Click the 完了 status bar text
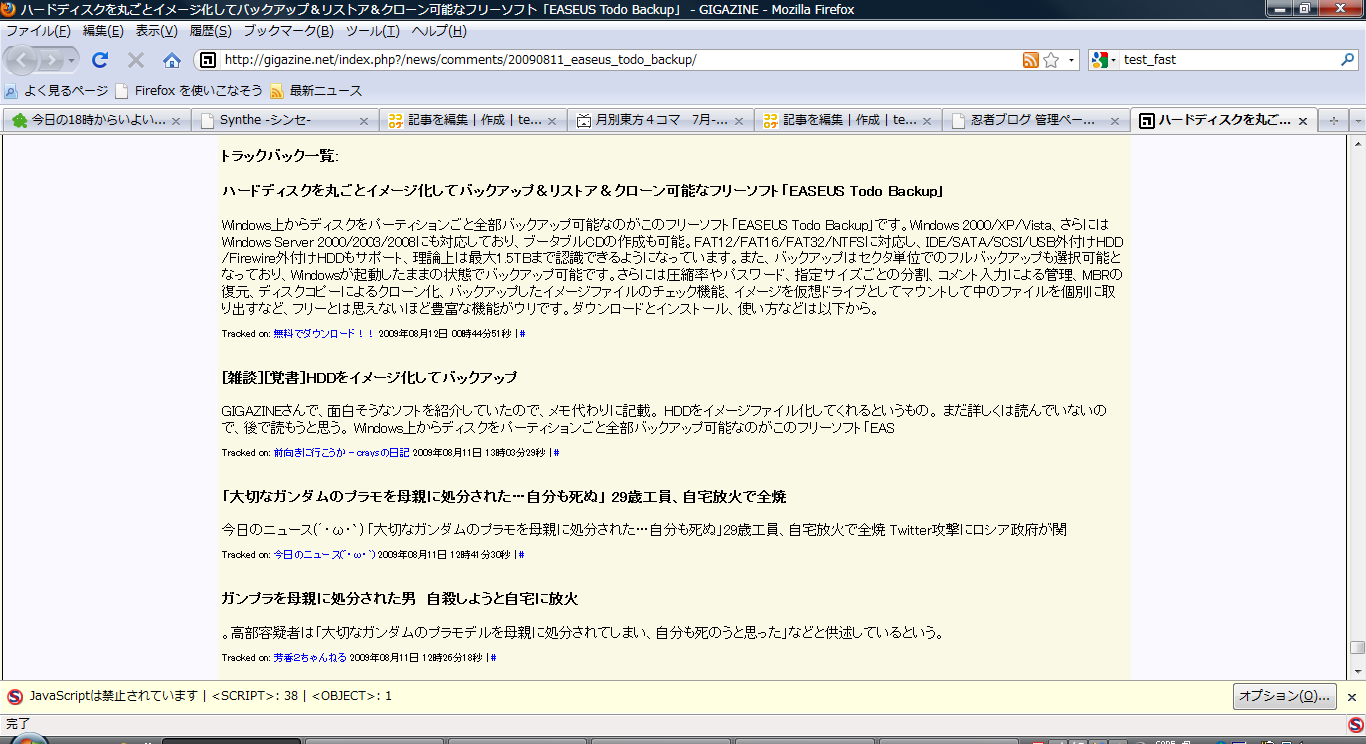The image size is (1366, 744). click(19, 724)
